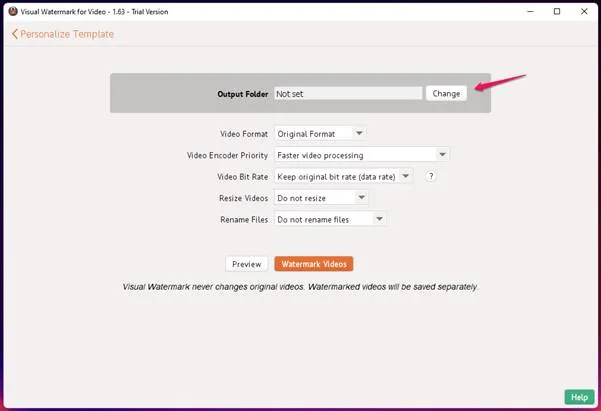Image resolution: width=601 pixels, height=411 pixels.
Task: Start watermarking with Watermark Videos button
Action: 314,264
